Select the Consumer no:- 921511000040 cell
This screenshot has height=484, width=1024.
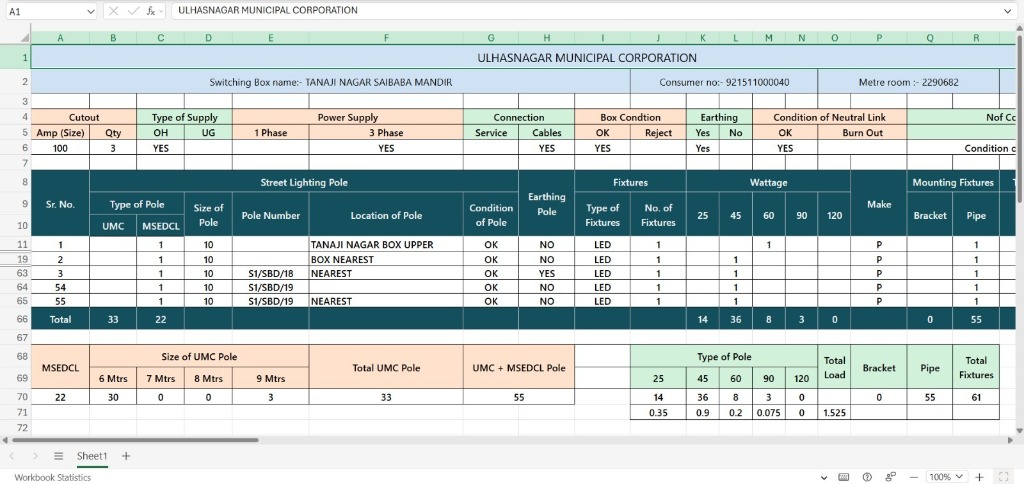[724, 82]
